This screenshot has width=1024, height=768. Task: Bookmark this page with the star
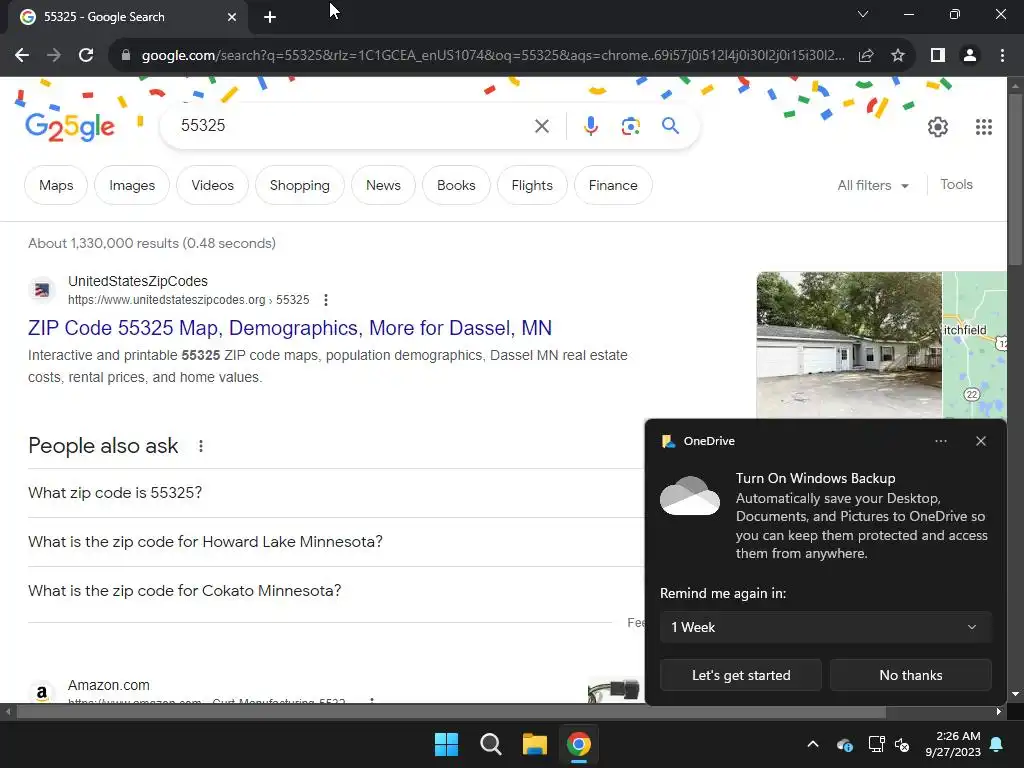pos(898,56)
